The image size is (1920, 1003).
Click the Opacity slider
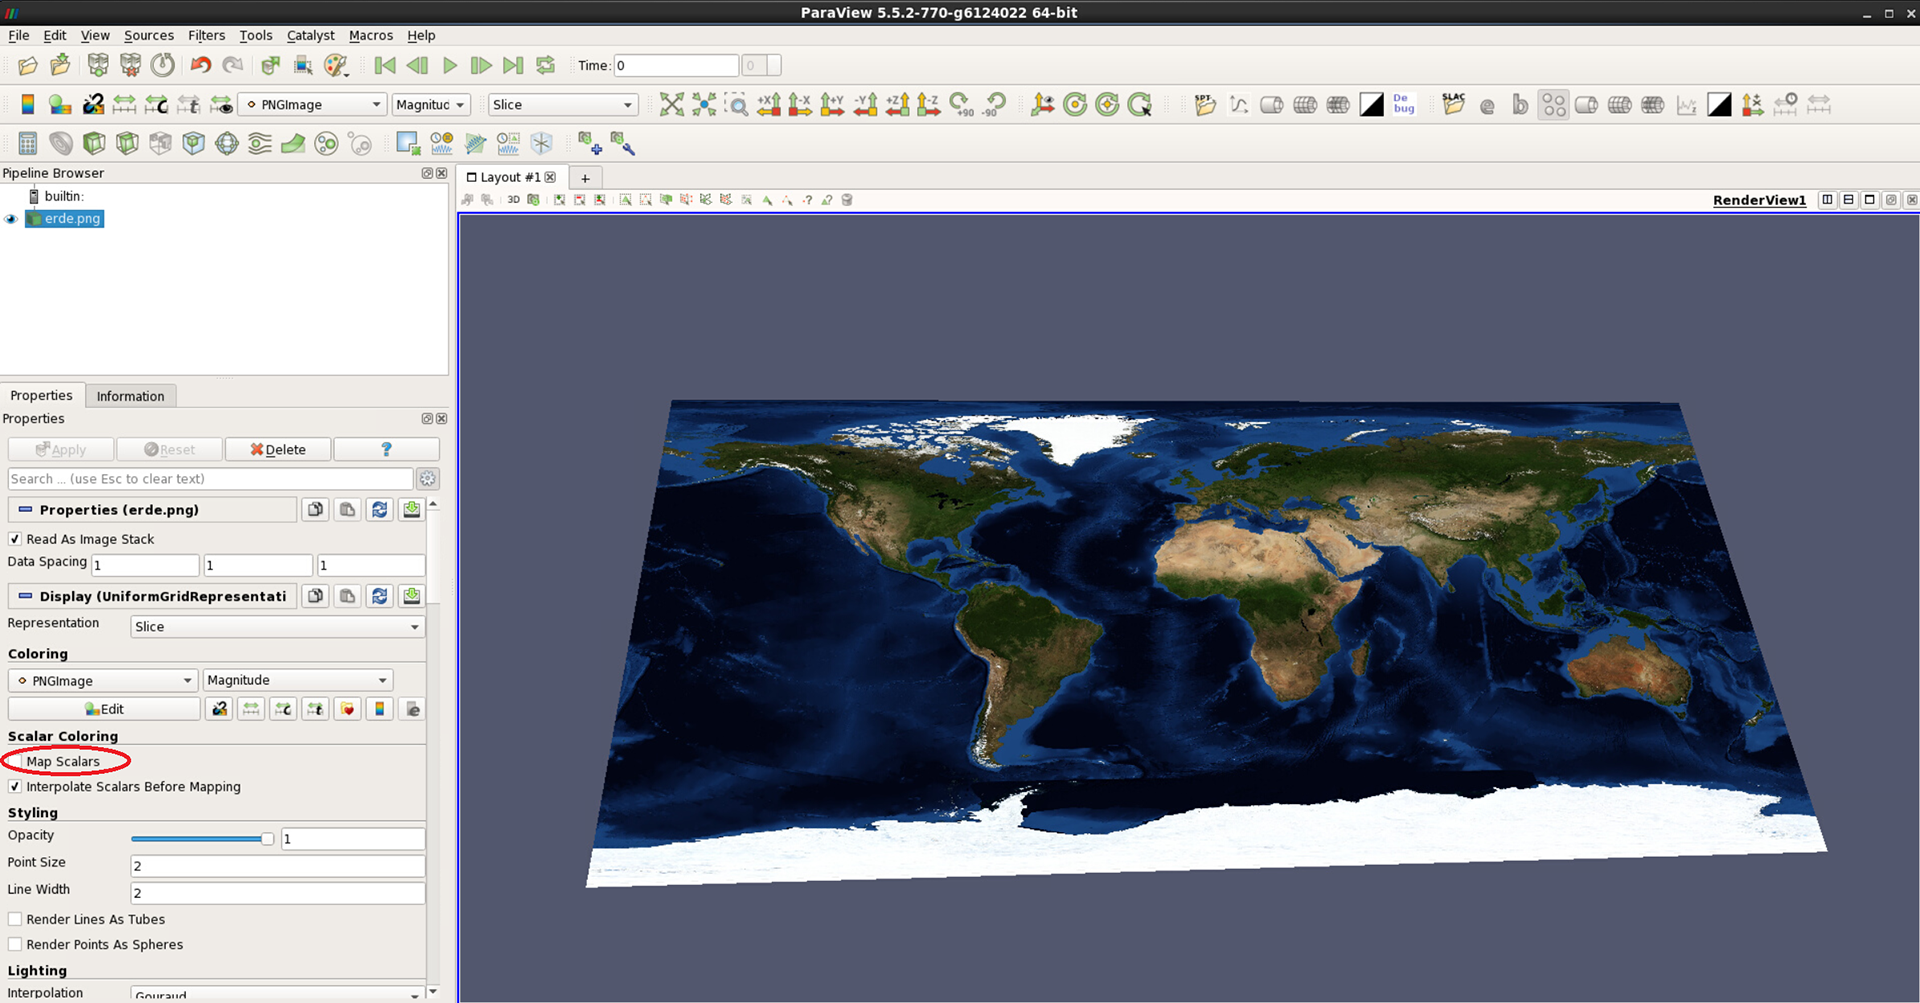tap(202, 839)
